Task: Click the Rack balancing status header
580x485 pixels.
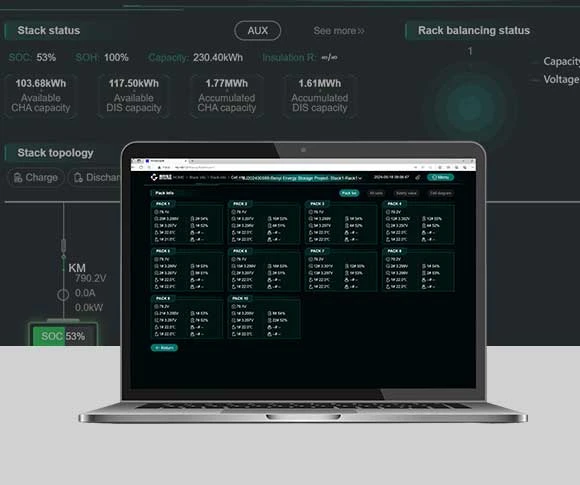Action: 474,30
